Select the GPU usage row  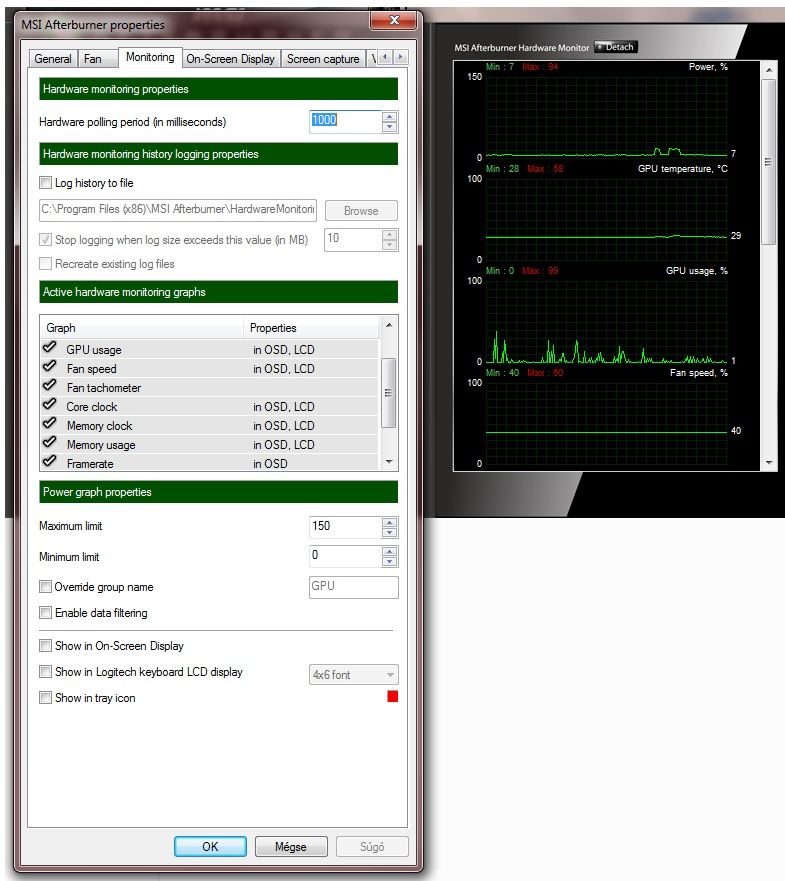click(x=209, y=349)
